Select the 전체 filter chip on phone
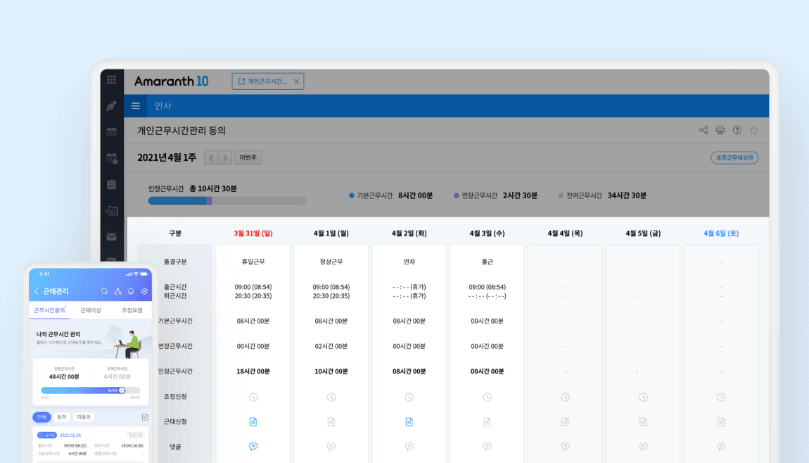 pyautogui.click(x=42, y=417)
